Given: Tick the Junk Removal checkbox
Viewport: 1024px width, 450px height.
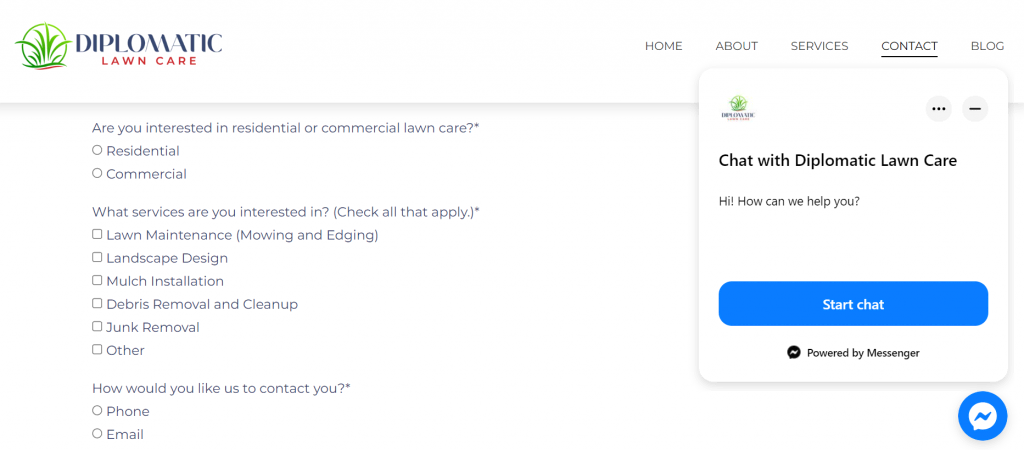Looking at the screenshot, I should click(x=97, y=326).
